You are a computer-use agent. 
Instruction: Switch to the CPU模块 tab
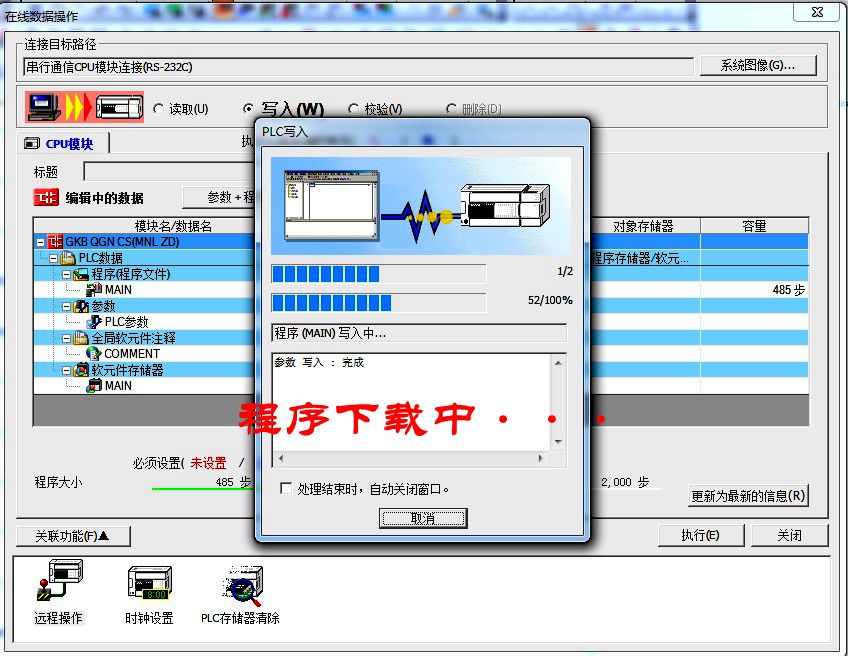[x=63, y=143]
